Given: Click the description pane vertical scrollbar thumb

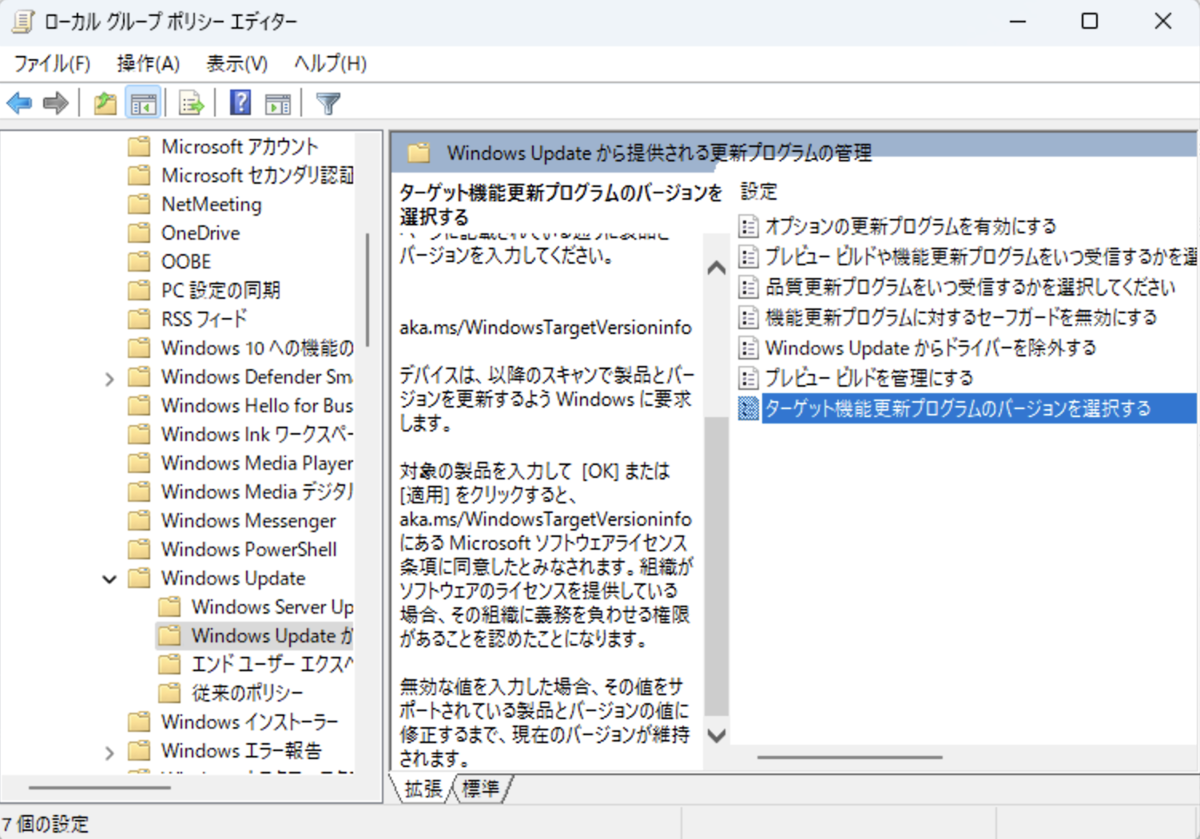Looking at the screenshot, I should (x=716, y=567).
